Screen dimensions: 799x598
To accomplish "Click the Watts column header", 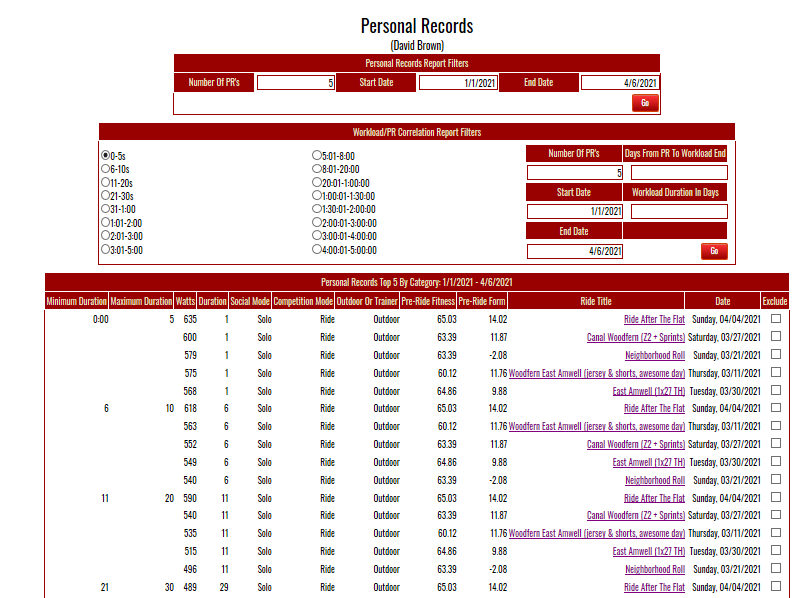I will pyautogui.click(x=185, y=301).
